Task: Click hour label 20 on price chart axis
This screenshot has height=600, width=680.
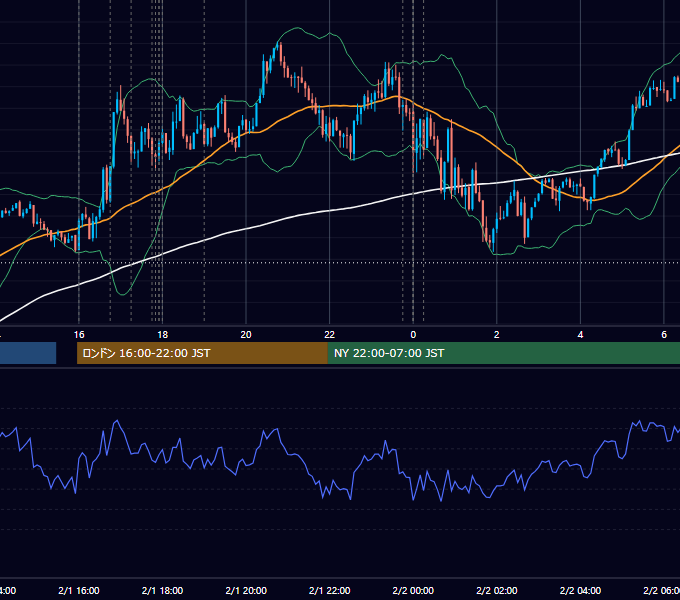Action: click(246, 335)
